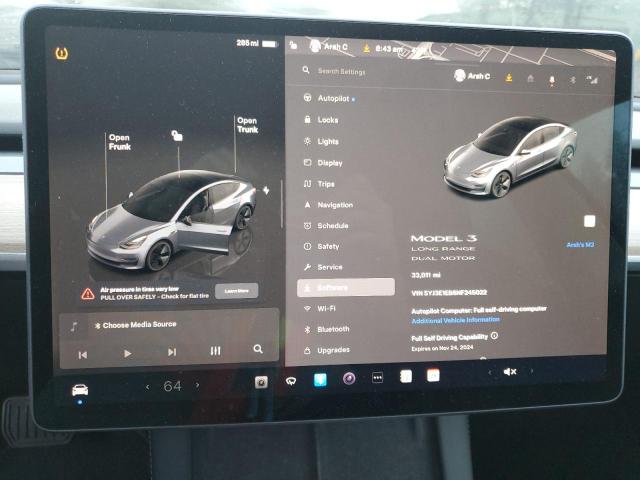Open the windshield wiper controls
The width and height of the screenshot is (640, 480).
click(x=291, y=381)
